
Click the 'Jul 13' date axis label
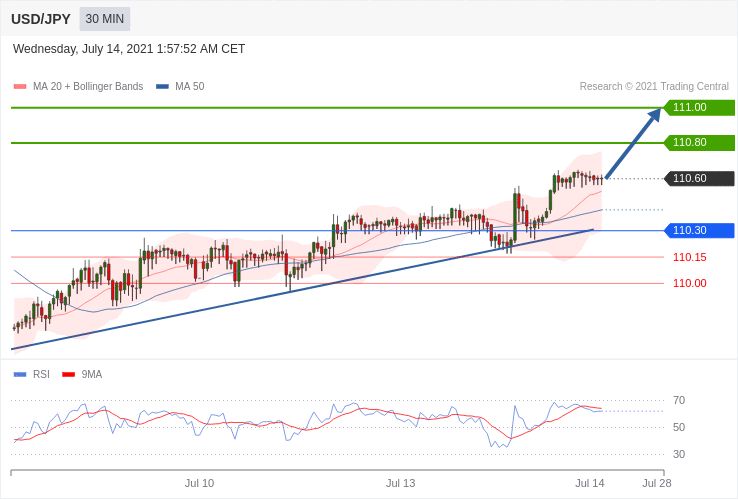pyautogui.click(x=401, y=483)
